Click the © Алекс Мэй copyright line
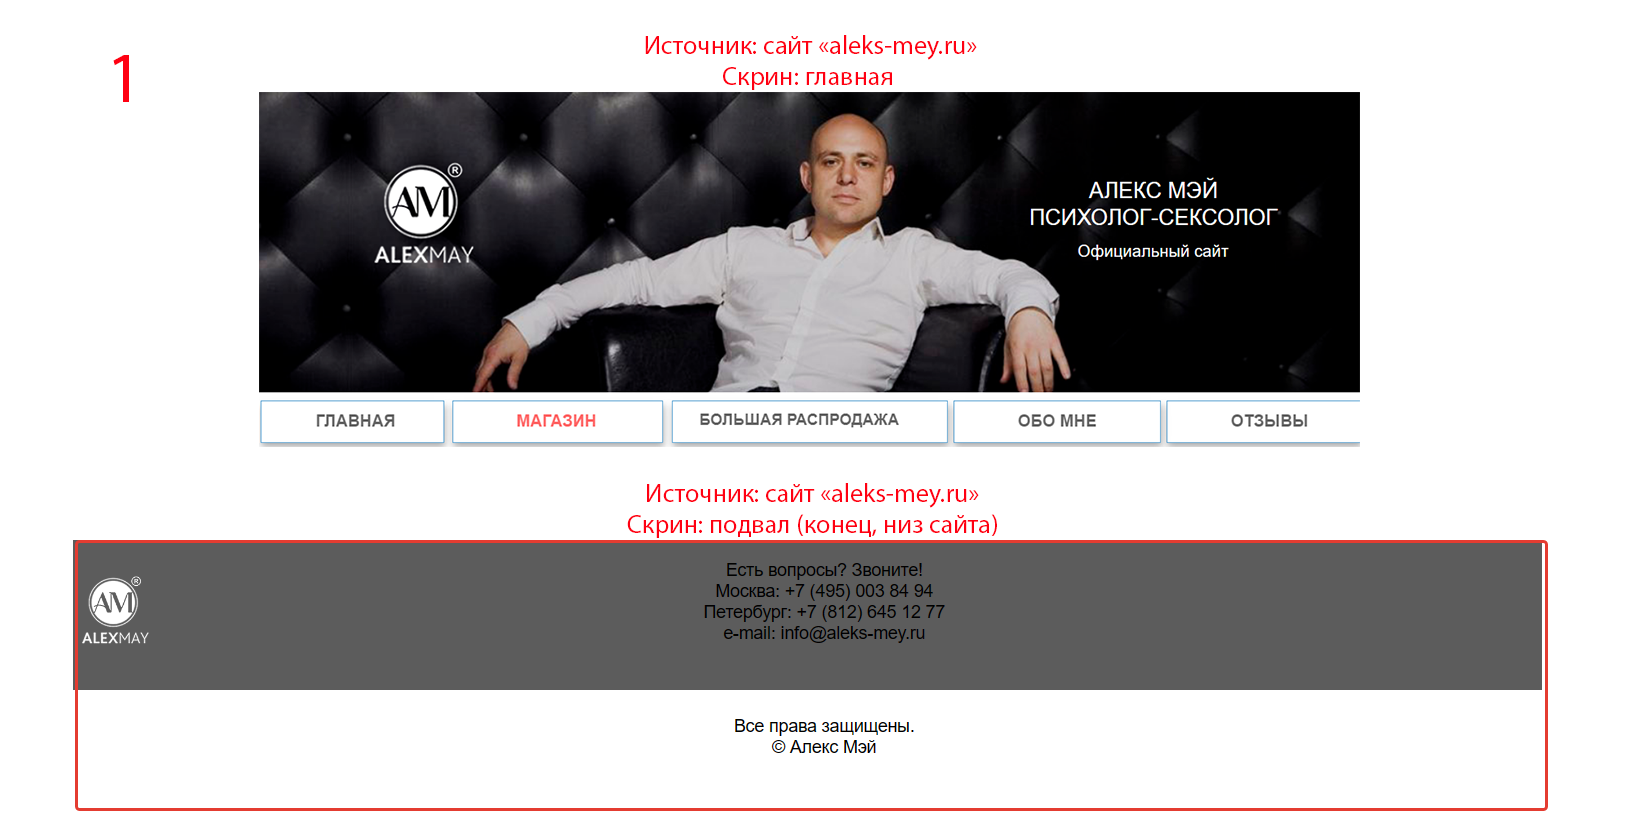 click(x=824, y=747)
